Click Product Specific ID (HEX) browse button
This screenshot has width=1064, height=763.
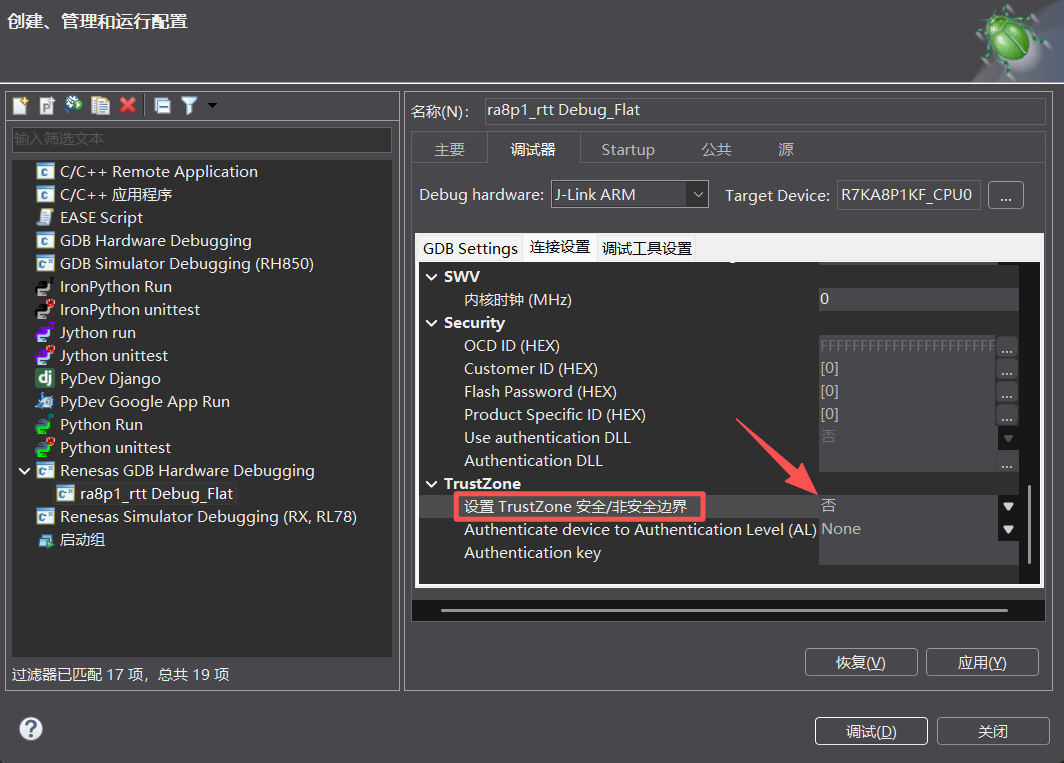click(x=1007, y=415)
